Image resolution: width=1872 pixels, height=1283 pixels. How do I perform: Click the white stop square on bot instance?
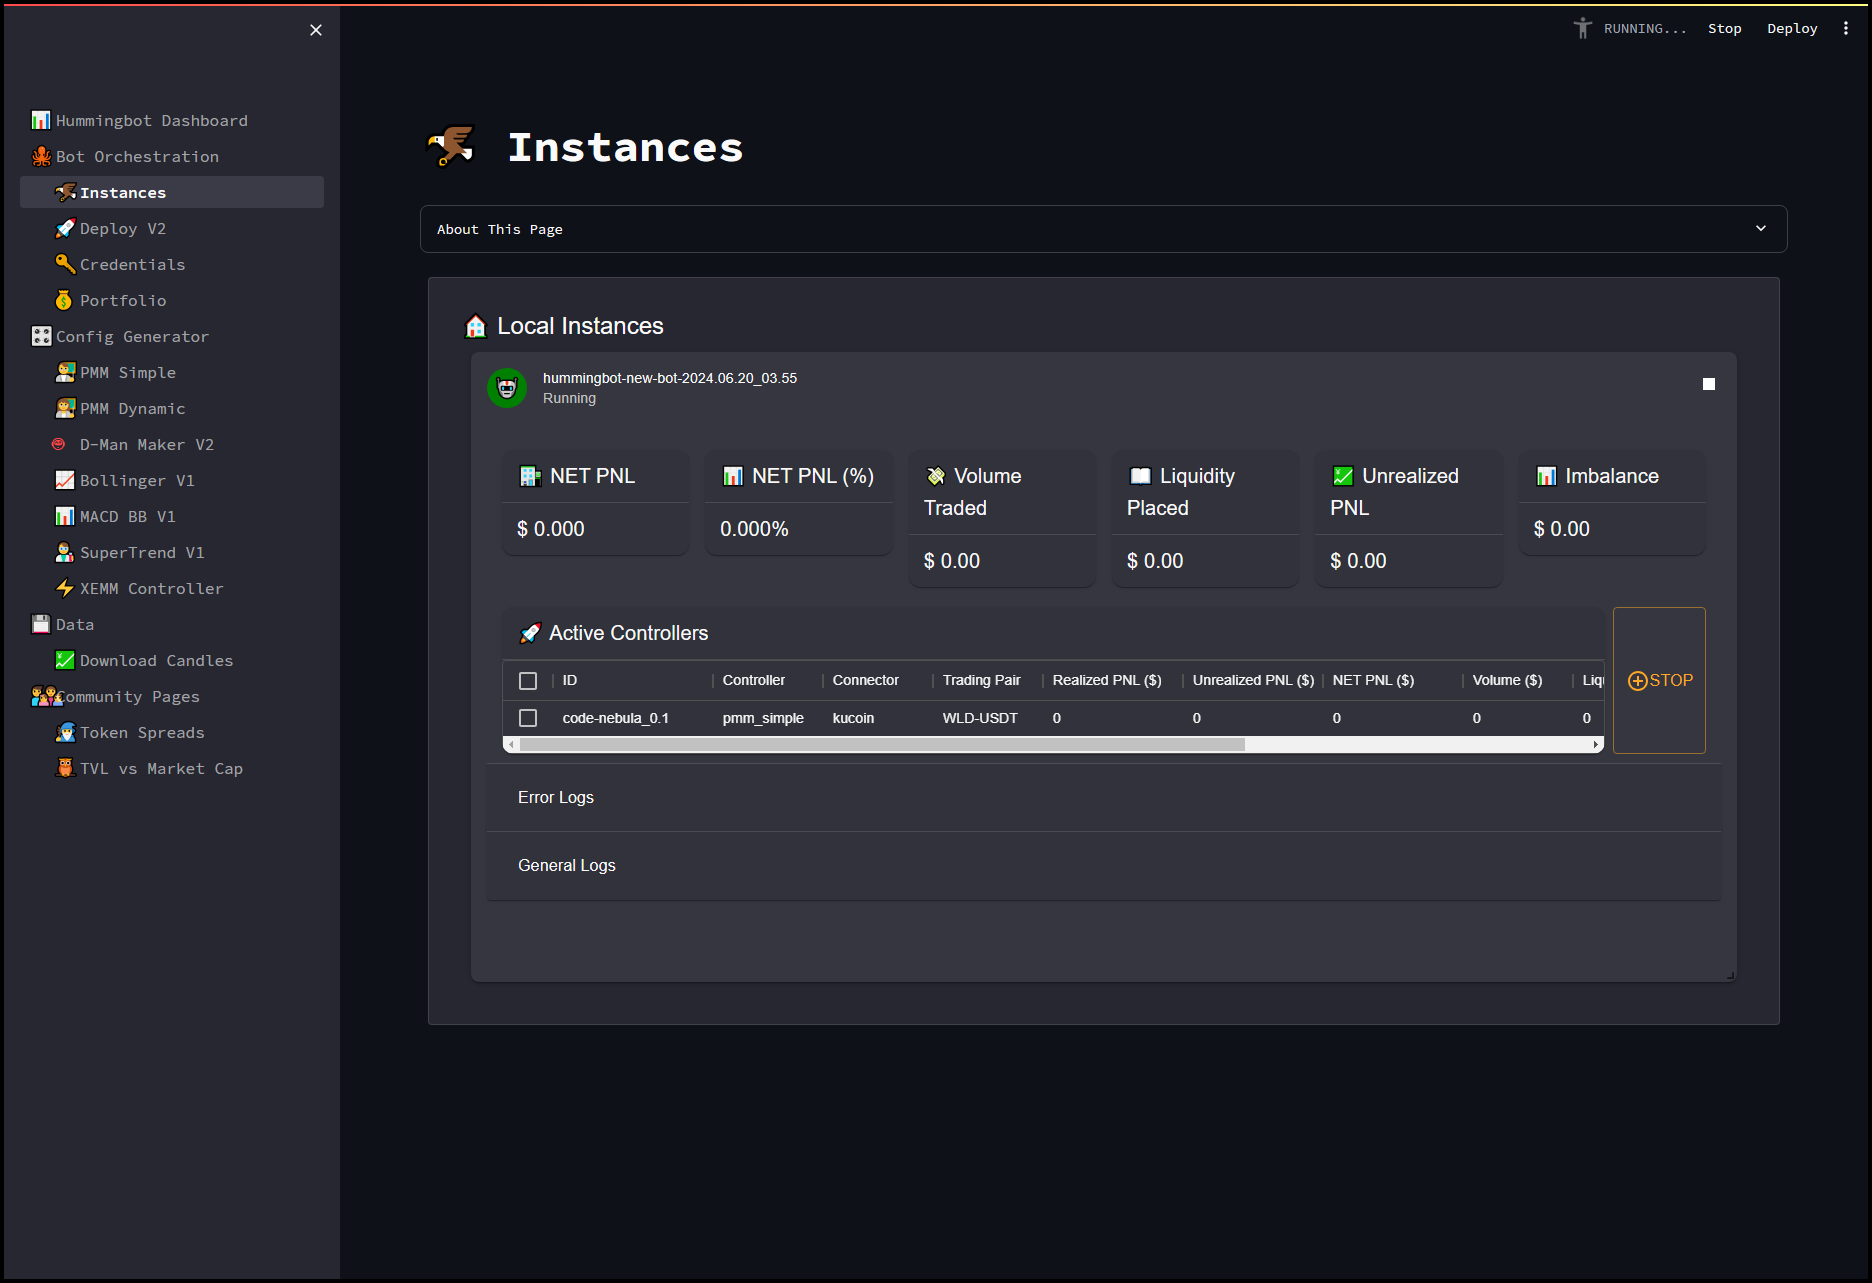point(1708,384)
